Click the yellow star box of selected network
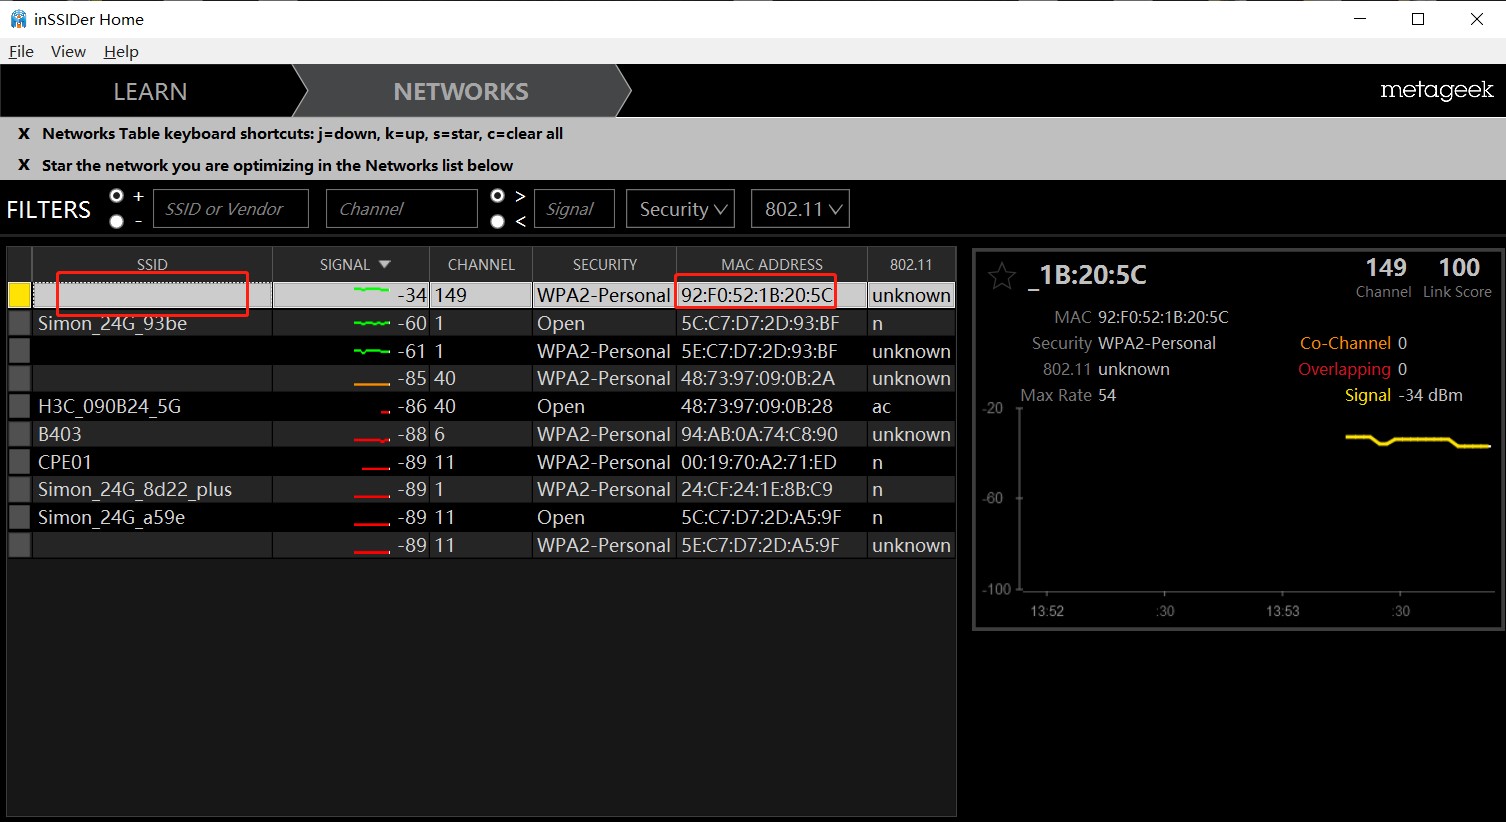 pos(19,295)
